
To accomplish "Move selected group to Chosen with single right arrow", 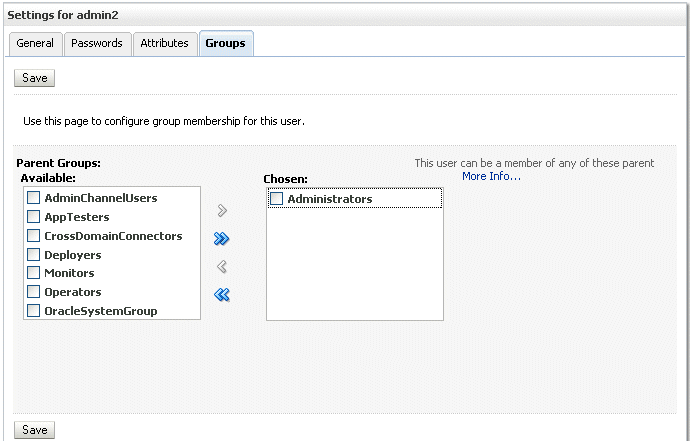I will click(x=222, y=211).
